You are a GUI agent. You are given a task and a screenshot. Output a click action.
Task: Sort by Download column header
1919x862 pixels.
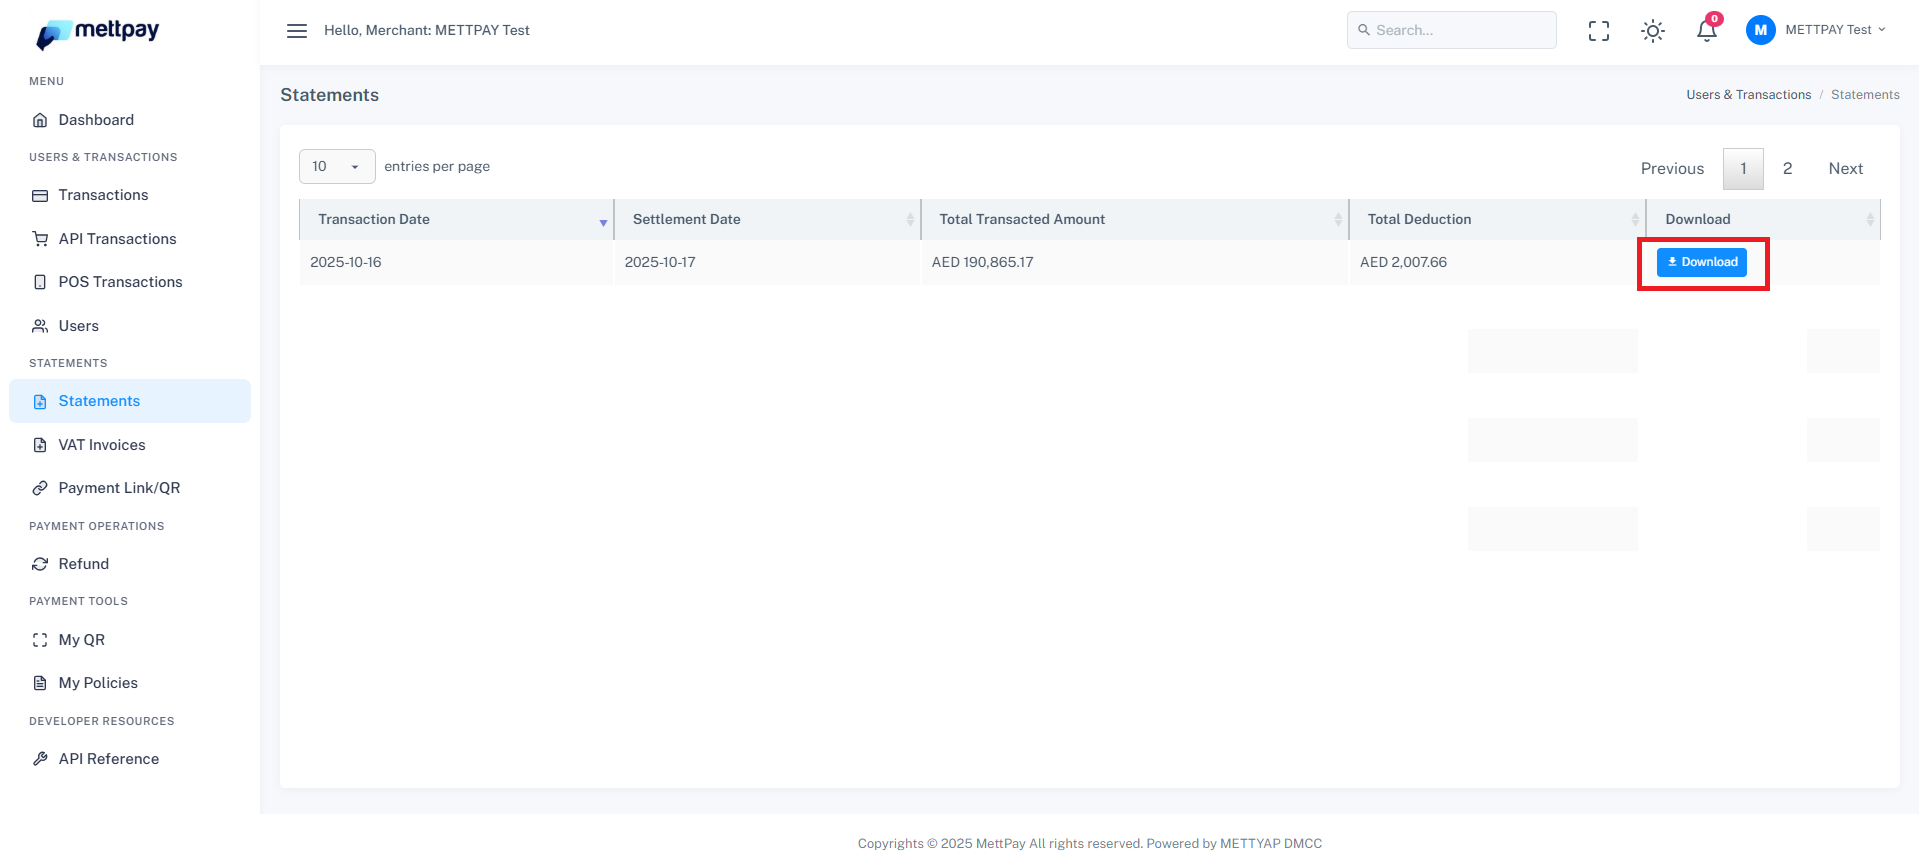1764,220
